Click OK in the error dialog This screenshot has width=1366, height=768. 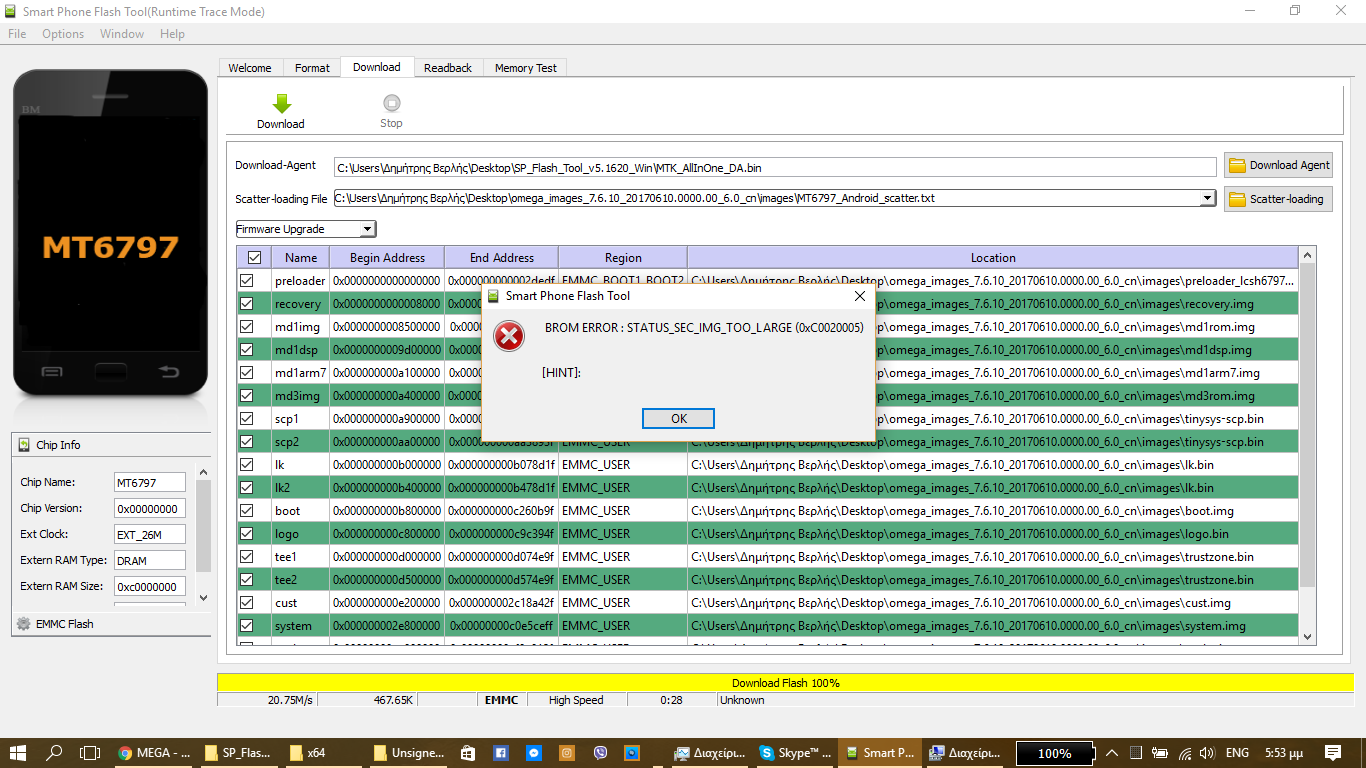pyautogui.click(x=678, y=418)
